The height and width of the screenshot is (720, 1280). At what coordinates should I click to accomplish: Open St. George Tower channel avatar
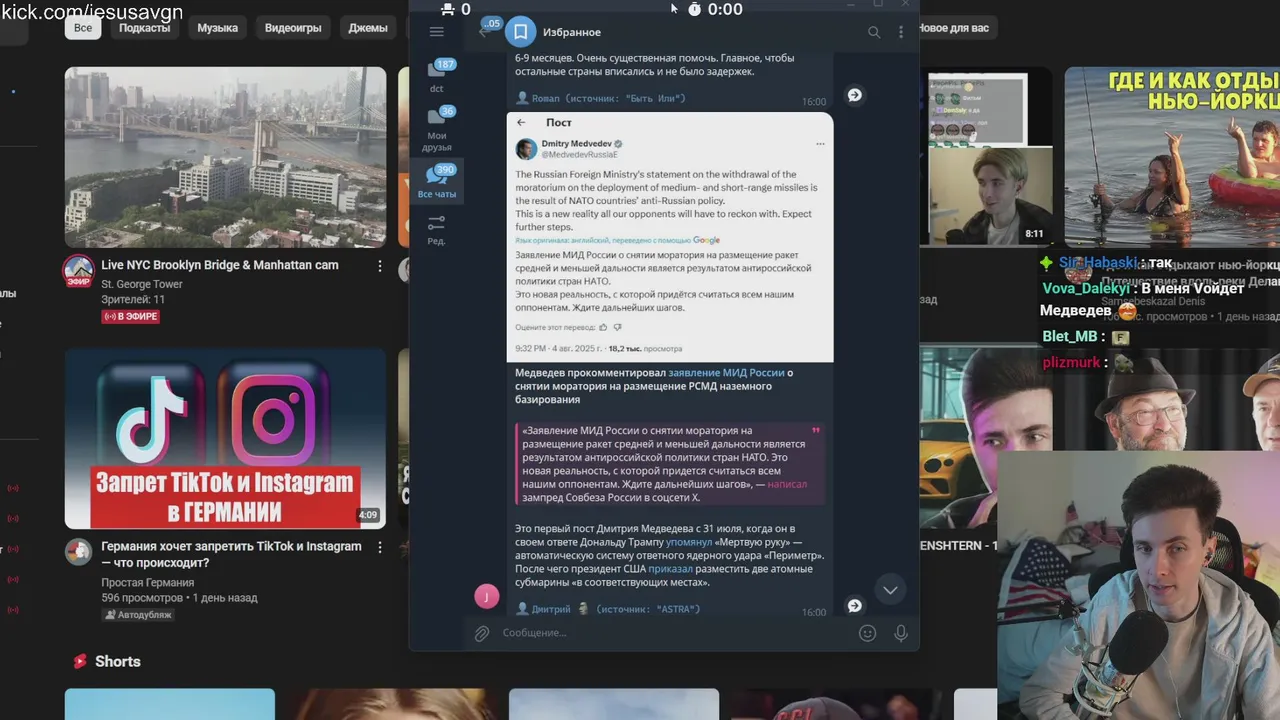click(x=79, y=270)
